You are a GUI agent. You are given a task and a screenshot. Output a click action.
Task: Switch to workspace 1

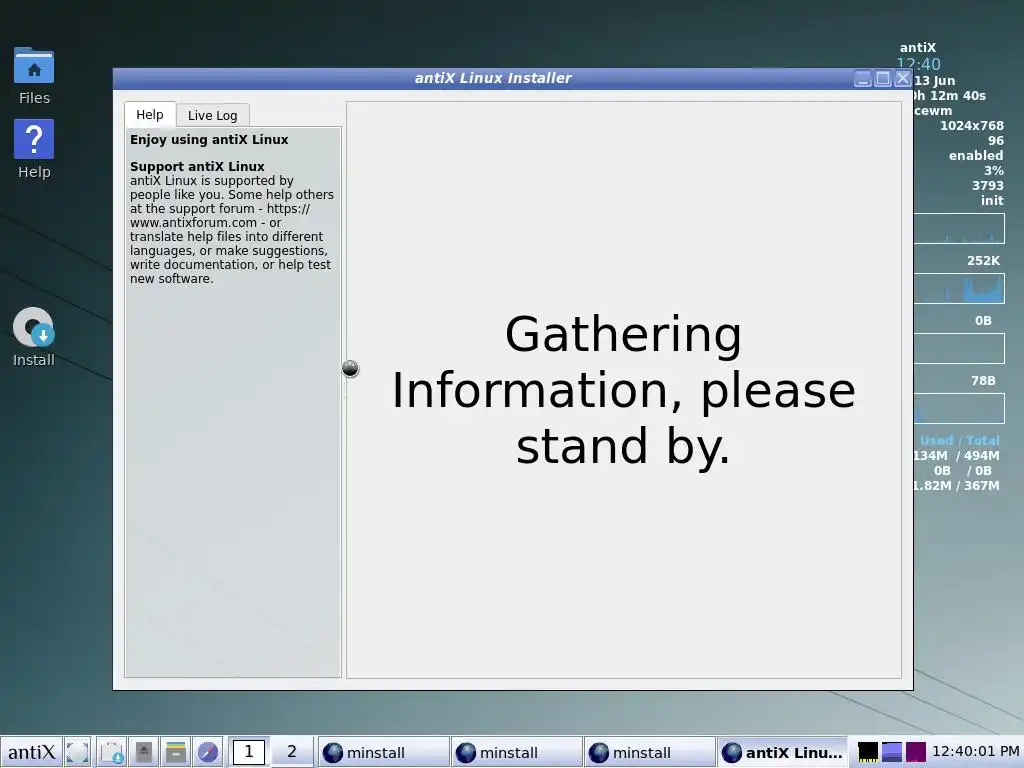tap(248, 752)
